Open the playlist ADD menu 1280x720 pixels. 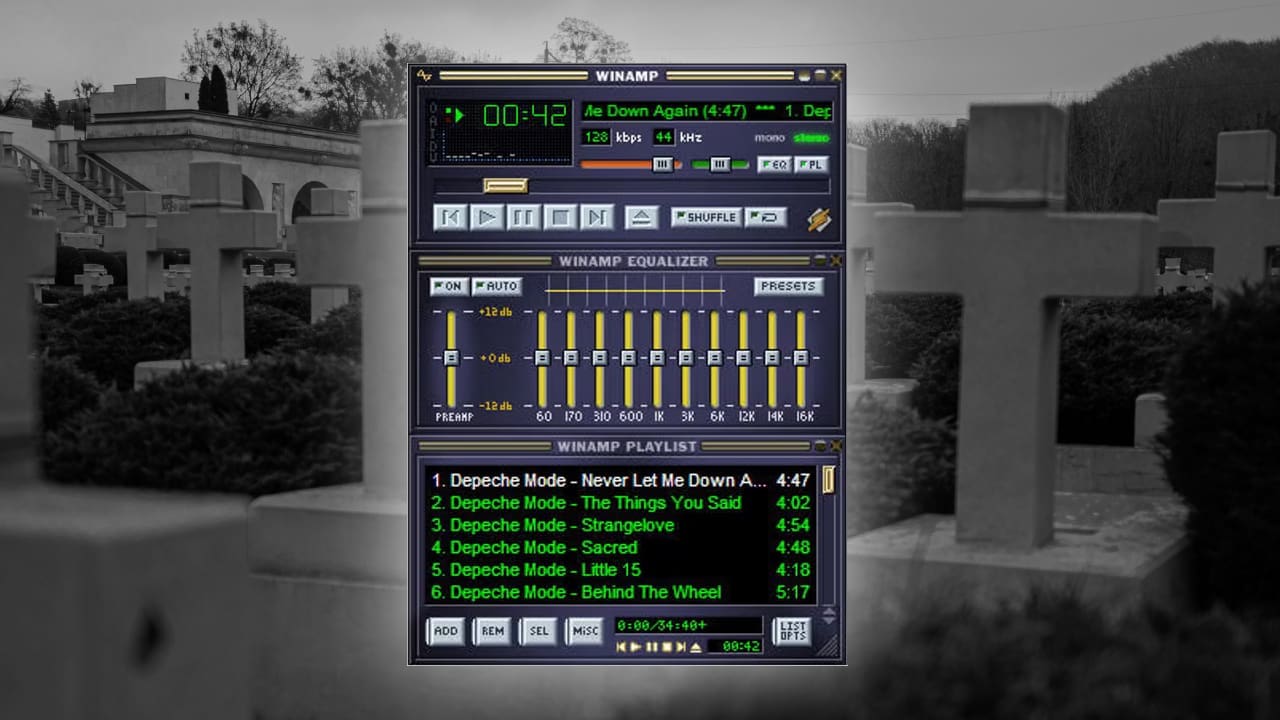click(x=446, y=631)
